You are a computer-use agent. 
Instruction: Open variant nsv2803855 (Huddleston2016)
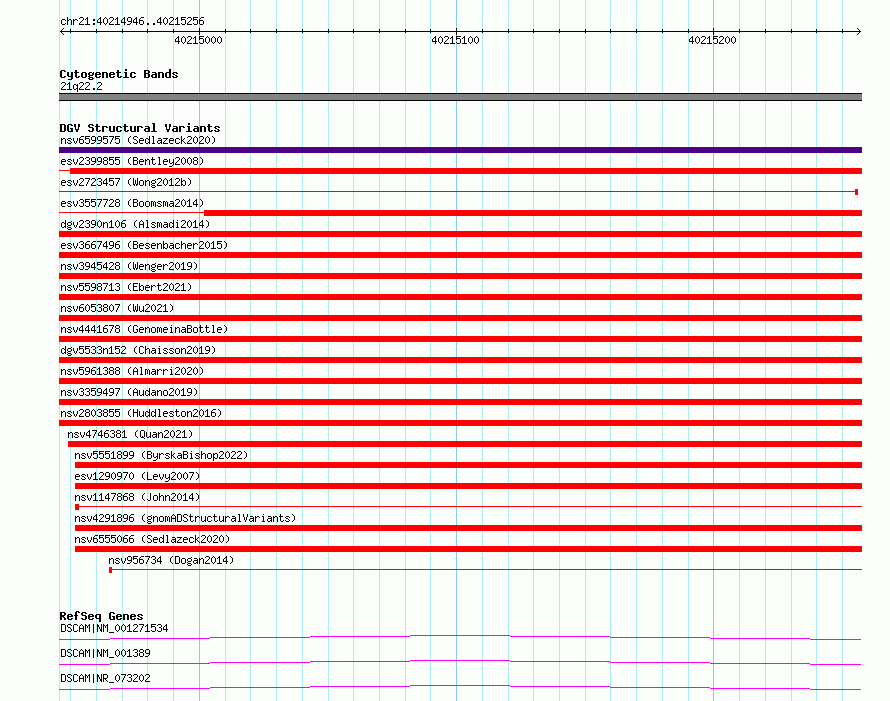coord(141,413)
